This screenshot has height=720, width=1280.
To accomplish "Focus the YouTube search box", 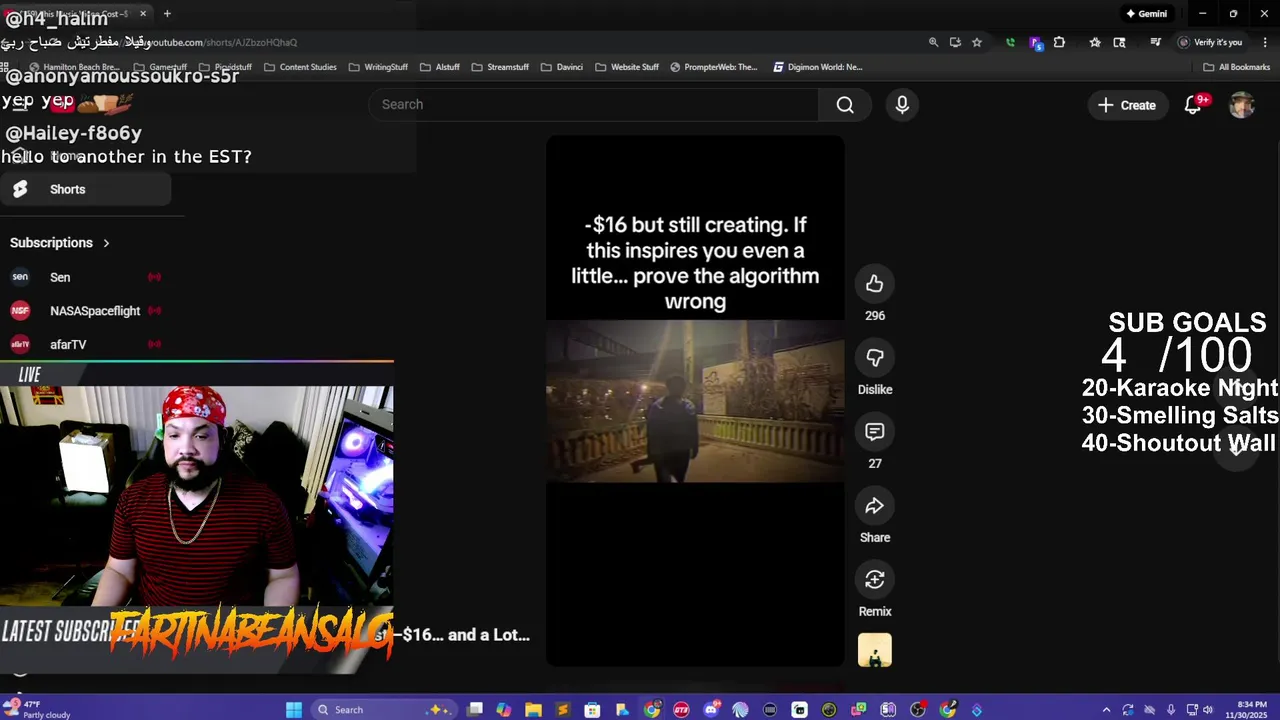I will (595, 105).
